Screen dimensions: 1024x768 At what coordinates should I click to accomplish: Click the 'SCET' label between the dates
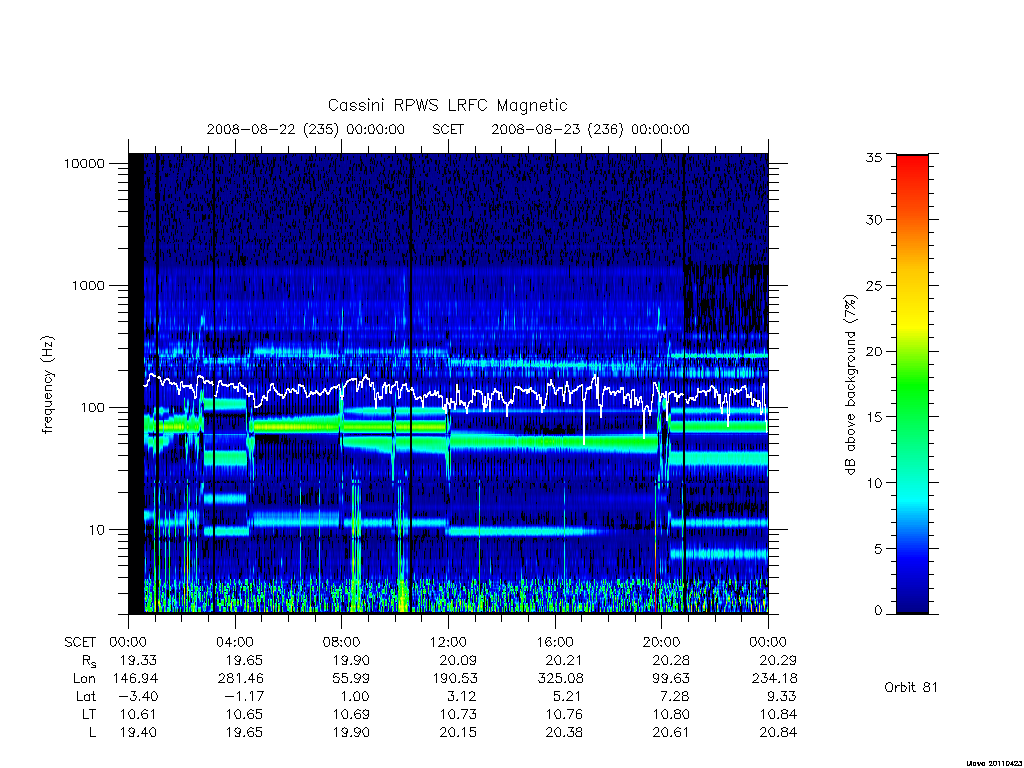(x=448, y=129)
